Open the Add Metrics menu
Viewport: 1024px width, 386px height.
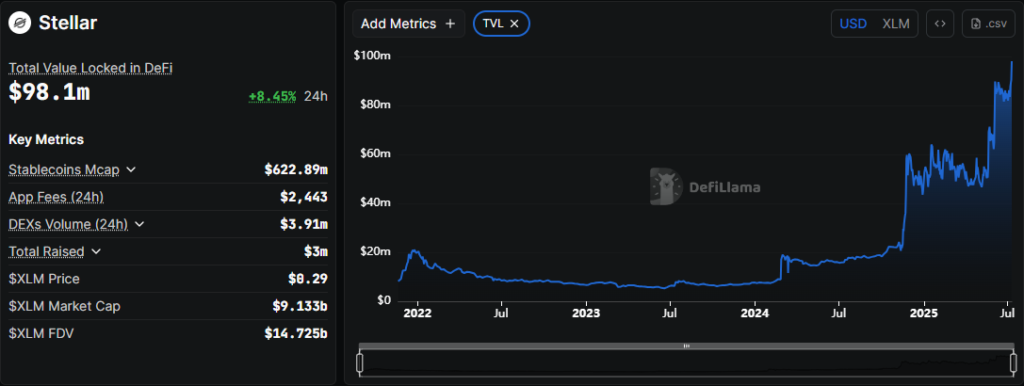pos(409,24)
